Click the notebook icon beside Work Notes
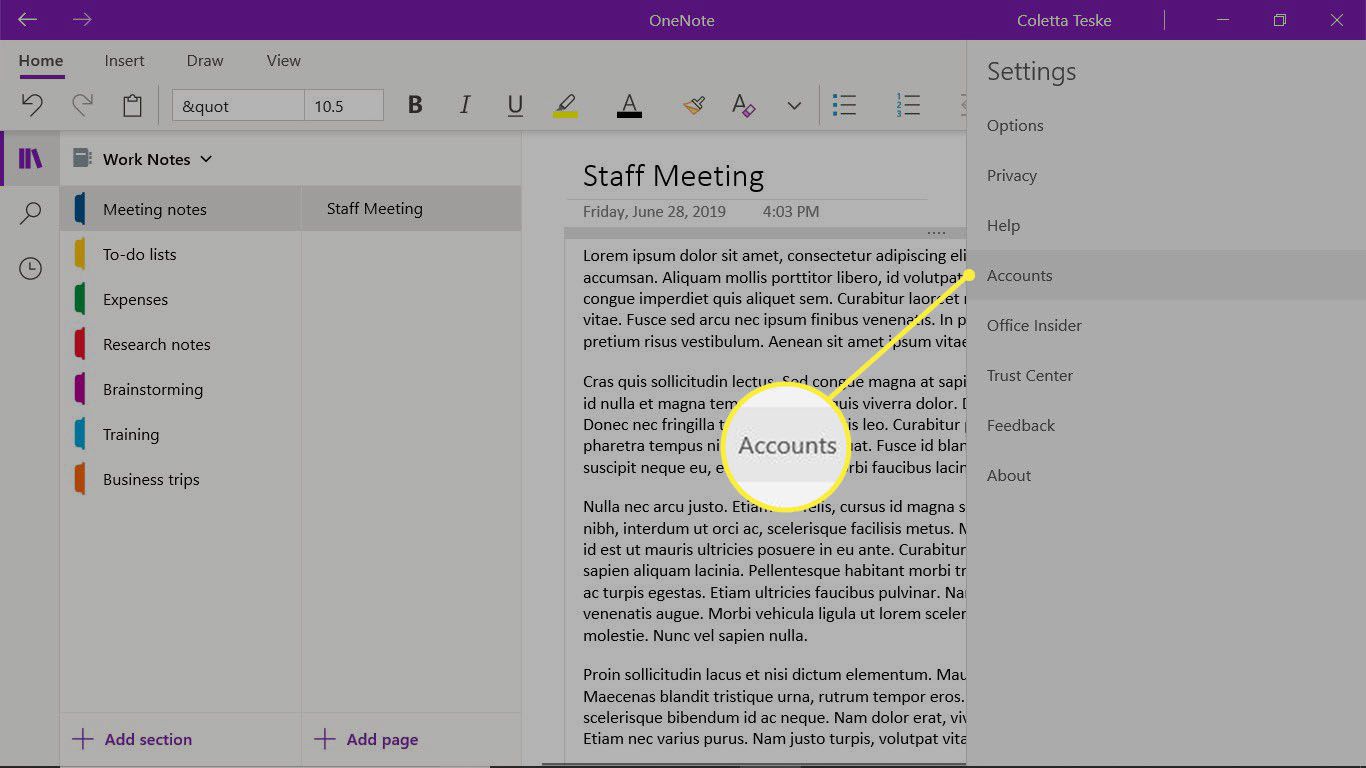 point(82,159)
